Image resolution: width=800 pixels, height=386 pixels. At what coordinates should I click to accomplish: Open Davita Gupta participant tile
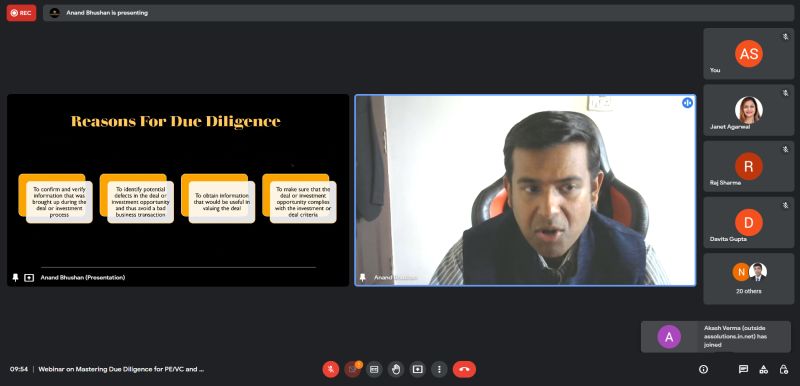[748, 222]
